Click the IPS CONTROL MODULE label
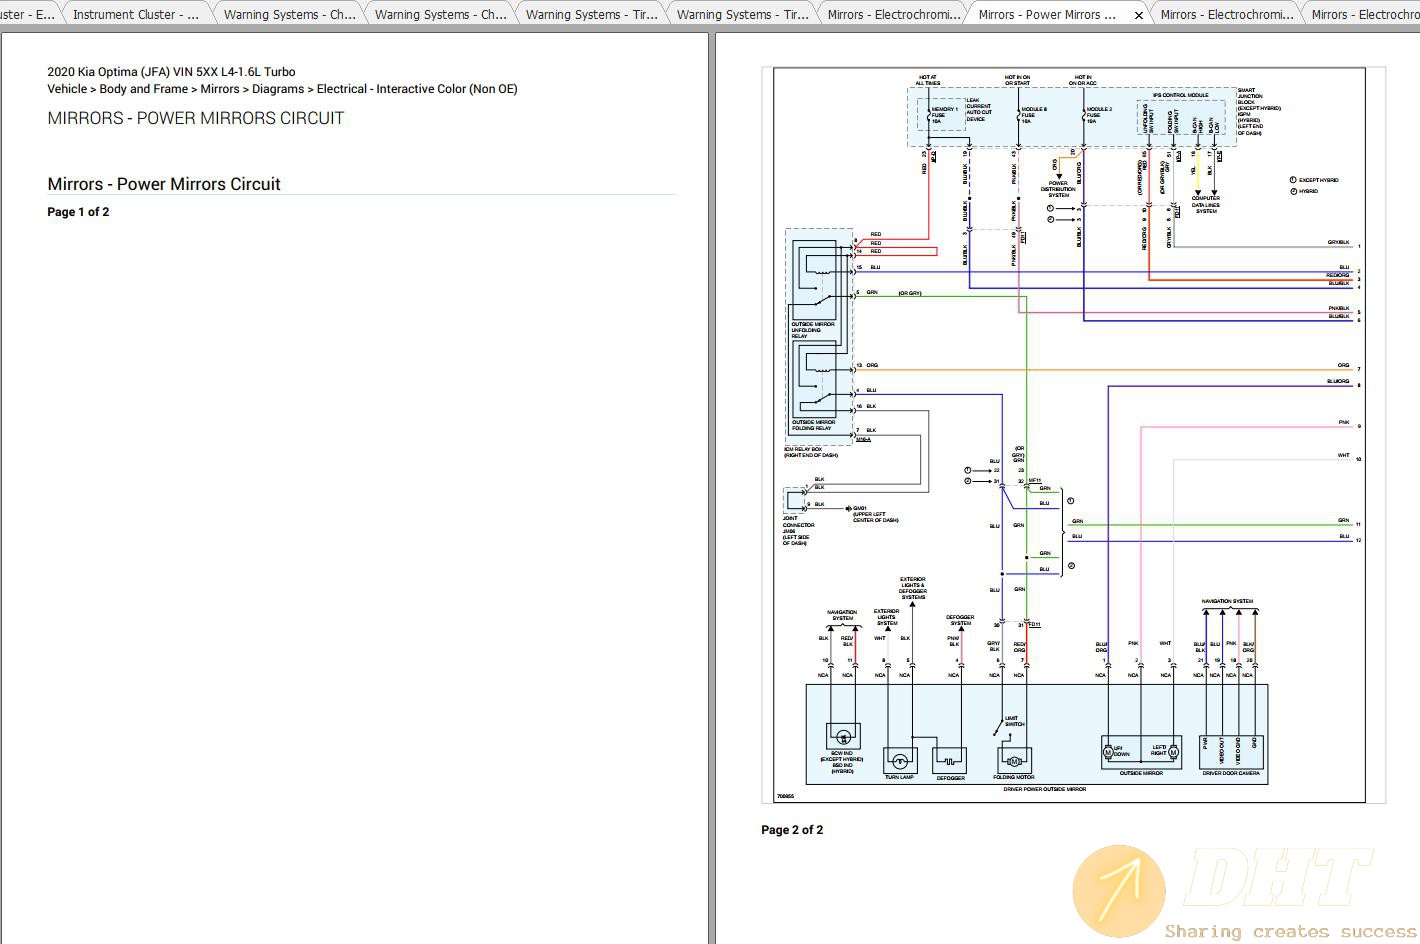Screen dimensions: 1420x944 coord(1180,96)
